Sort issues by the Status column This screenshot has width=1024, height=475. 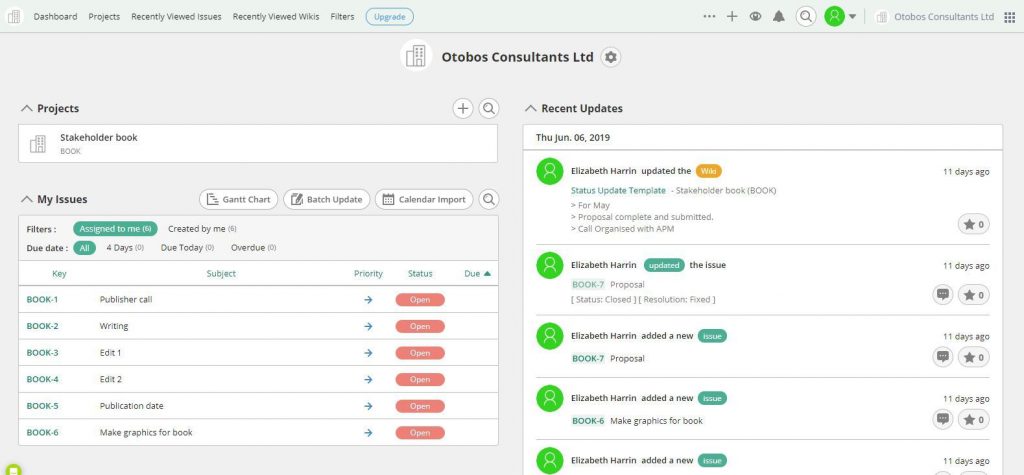click(420, 274)
